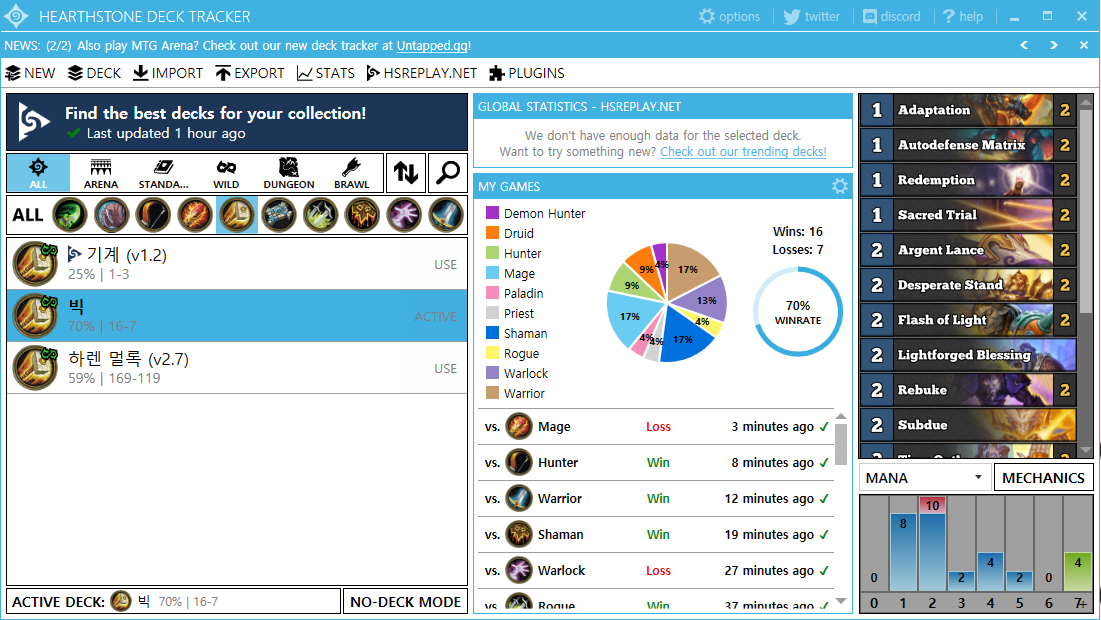Click the Warrior opponent icon in game list

click(519, 499)
